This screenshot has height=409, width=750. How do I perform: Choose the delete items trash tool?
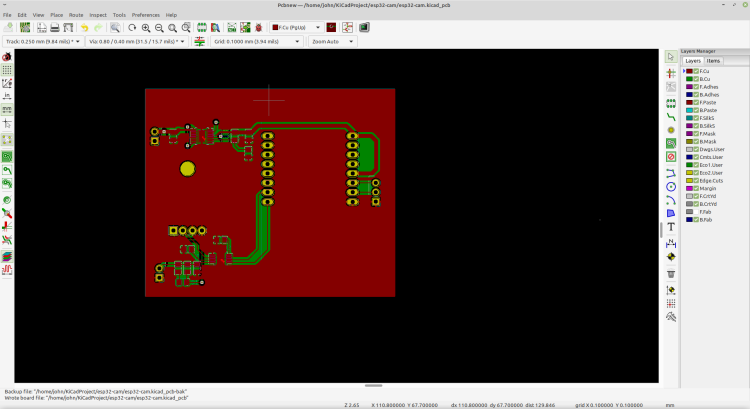point(671,274)
